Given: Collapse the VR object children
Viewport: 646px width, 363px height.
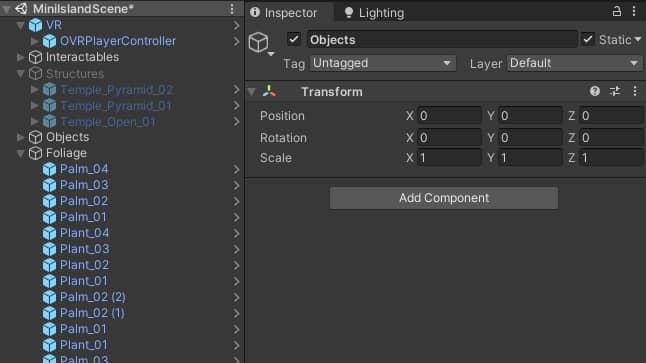Looking at the screenshot, I should (20, 25).
